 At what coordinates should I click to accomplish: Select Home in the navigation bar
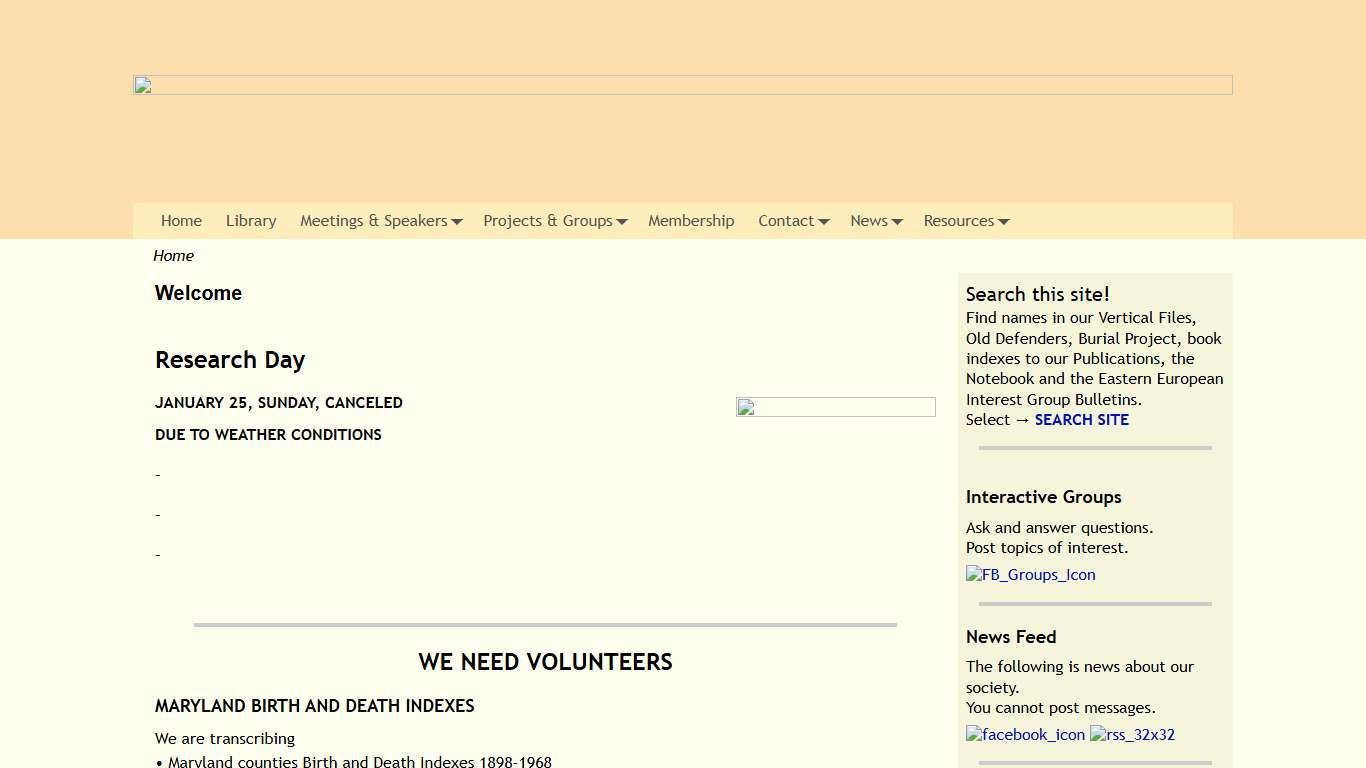(x=181, y=221)
